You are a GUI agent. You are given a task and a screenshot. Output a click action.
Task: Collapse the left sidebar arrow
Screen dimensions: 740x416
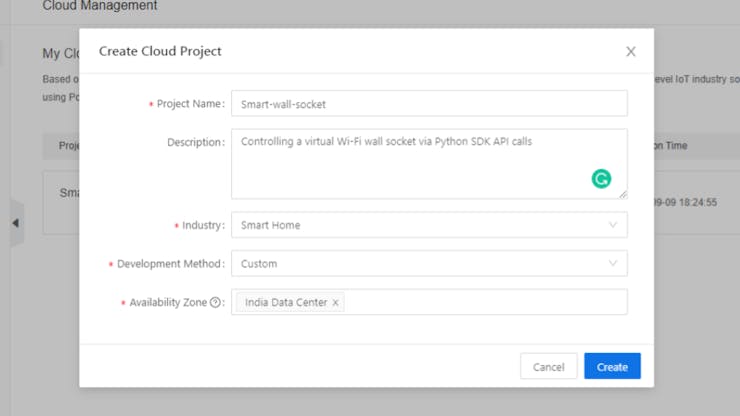15,223
